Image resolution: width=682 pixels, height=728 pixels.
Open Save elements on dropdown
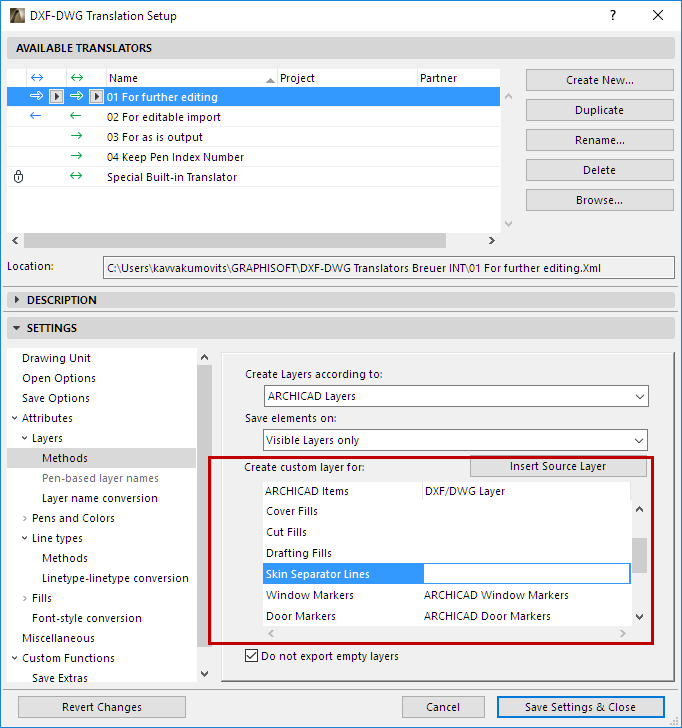click(456, 440)
